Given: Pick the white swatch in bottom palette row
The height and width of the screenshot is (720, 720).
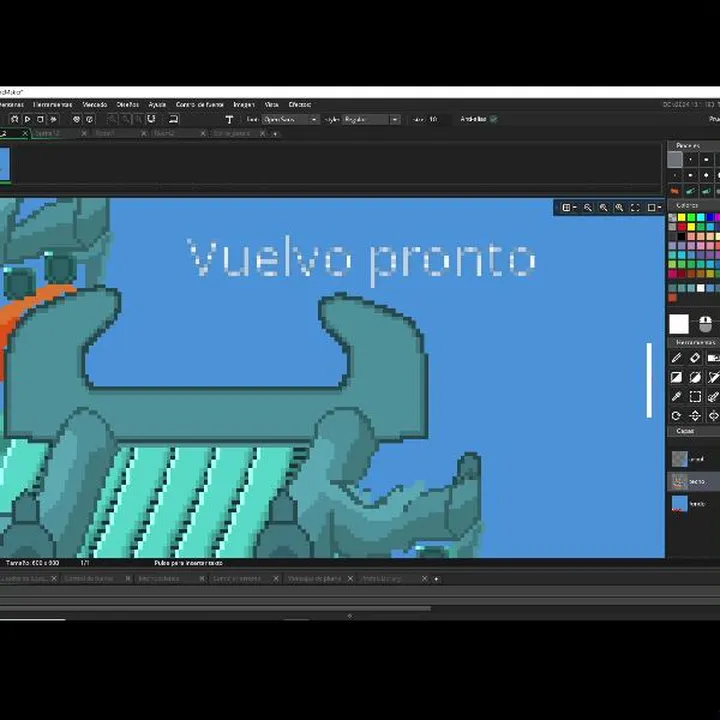Looking at the screenshot, I should coord(700,288).
